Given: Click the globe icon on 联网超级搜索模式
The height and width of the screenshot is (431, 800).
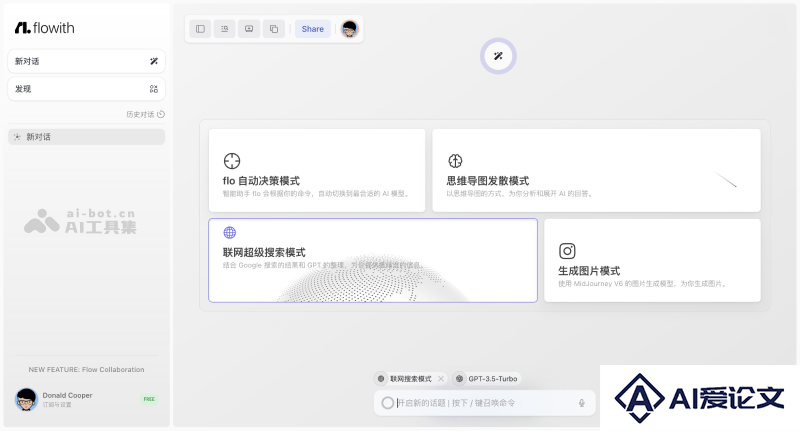Looking at the screenshot, I should (x=230, y=233).
